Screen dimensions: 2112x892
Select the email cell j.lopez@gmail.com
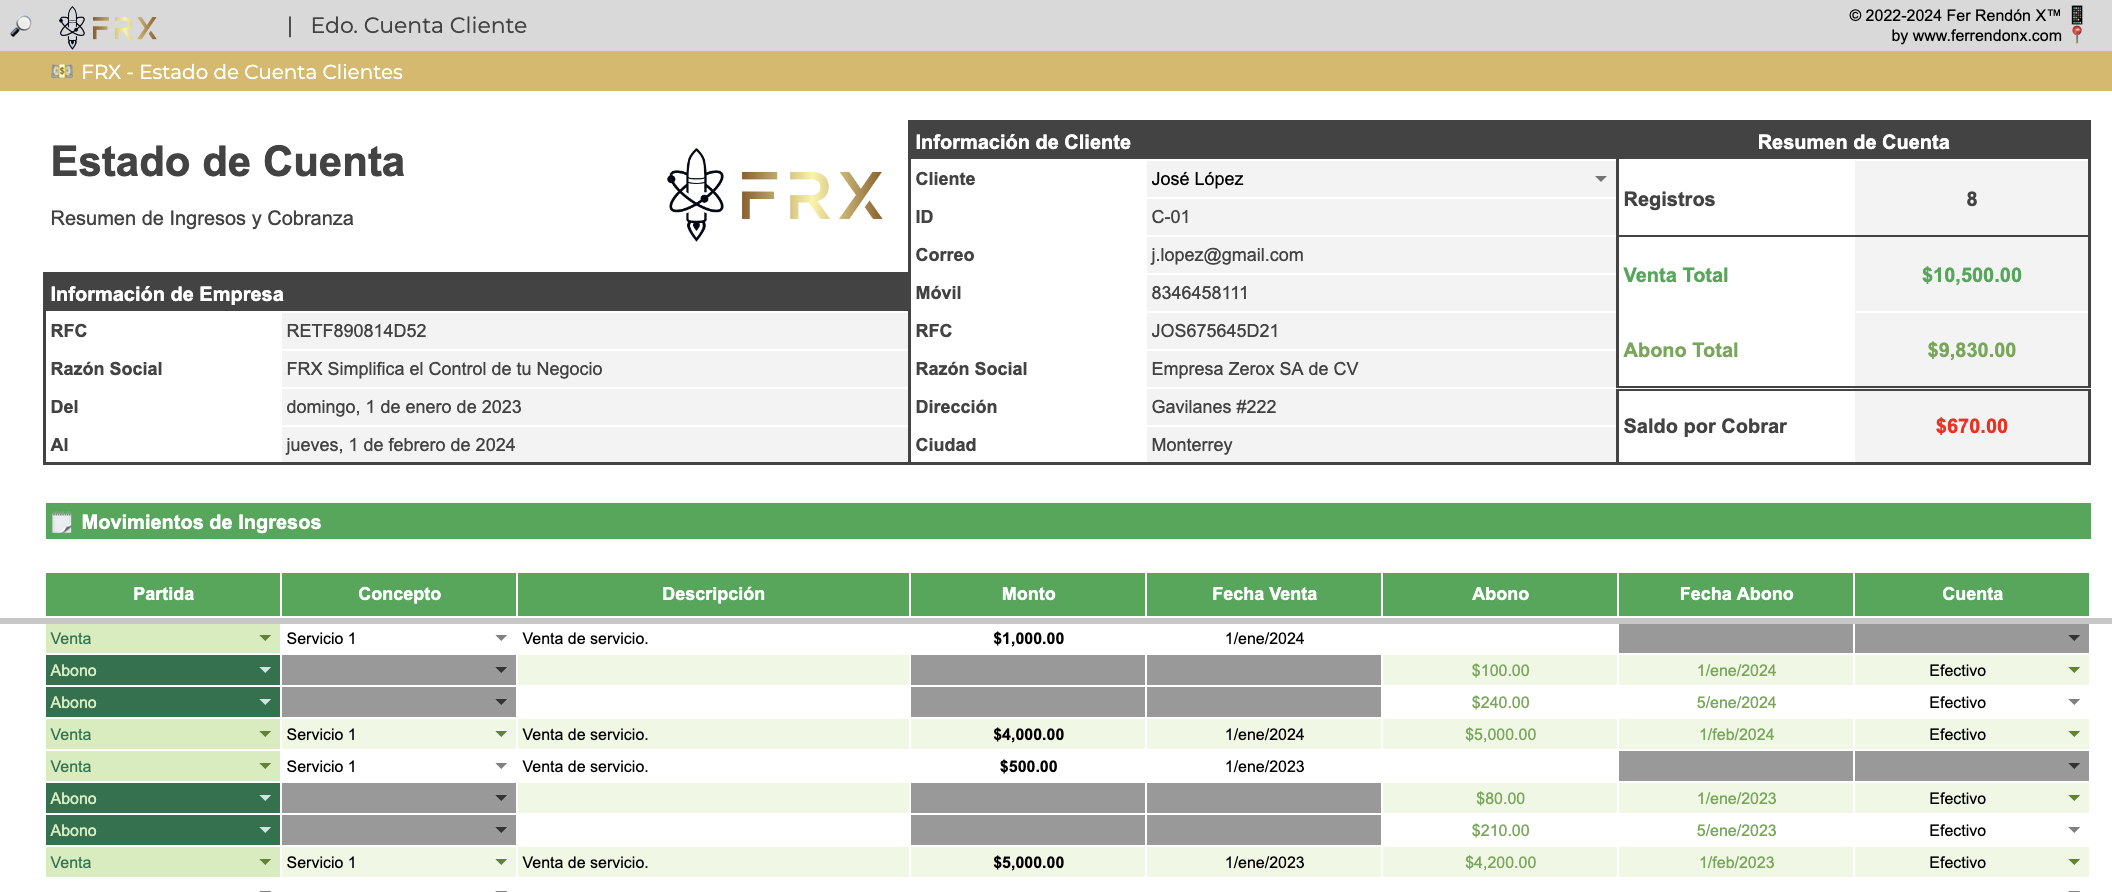(x=1381, y=255)
